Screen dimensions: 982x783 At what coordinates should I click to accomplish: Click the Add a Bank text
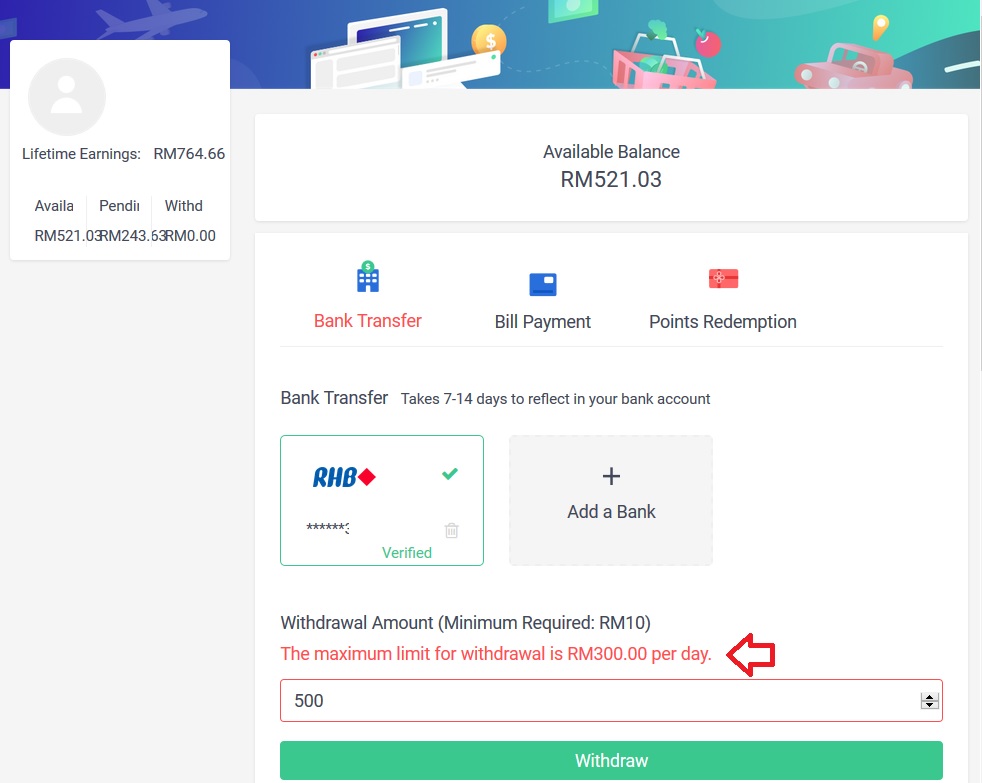(x=611, y=512)
